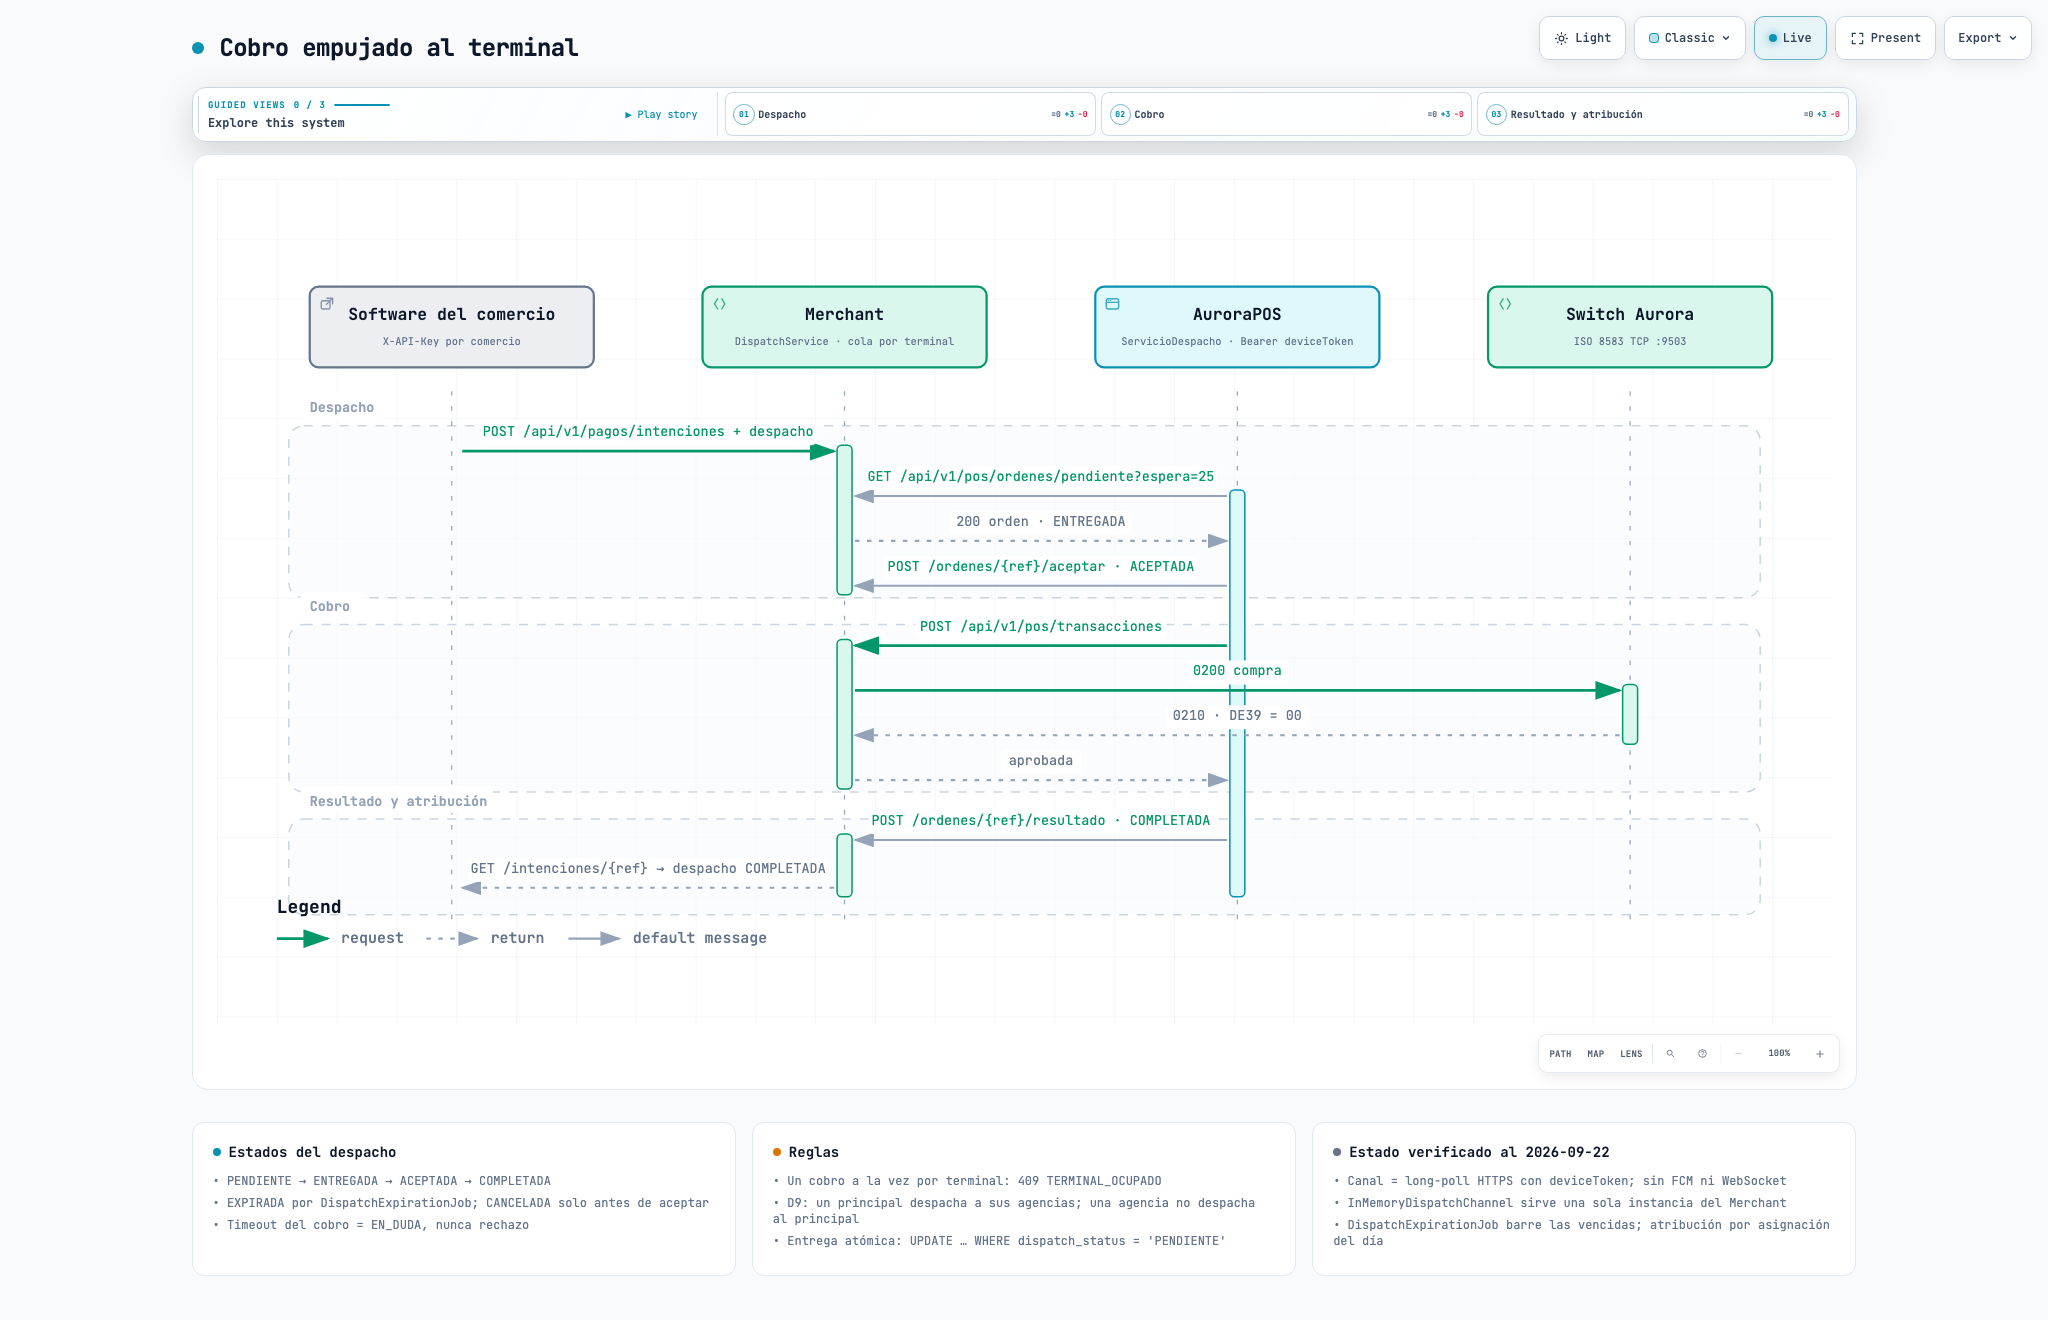Open the Classic style dropdown
The height and width of the screenshot is (1320, 2048).
[1689, 38]
